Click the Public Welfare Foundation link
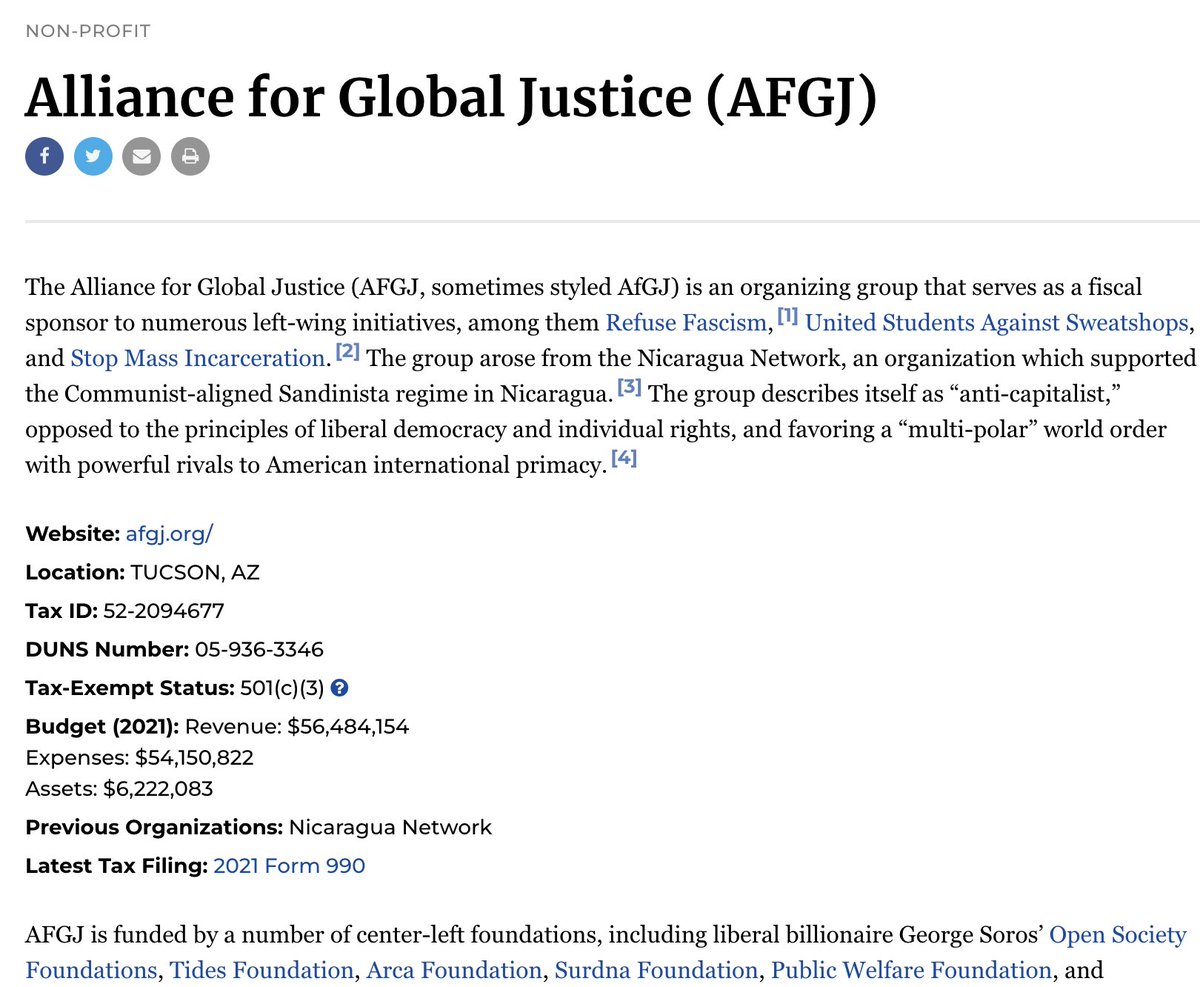The width and height of the screenshot is (1200, 987). 910,970
